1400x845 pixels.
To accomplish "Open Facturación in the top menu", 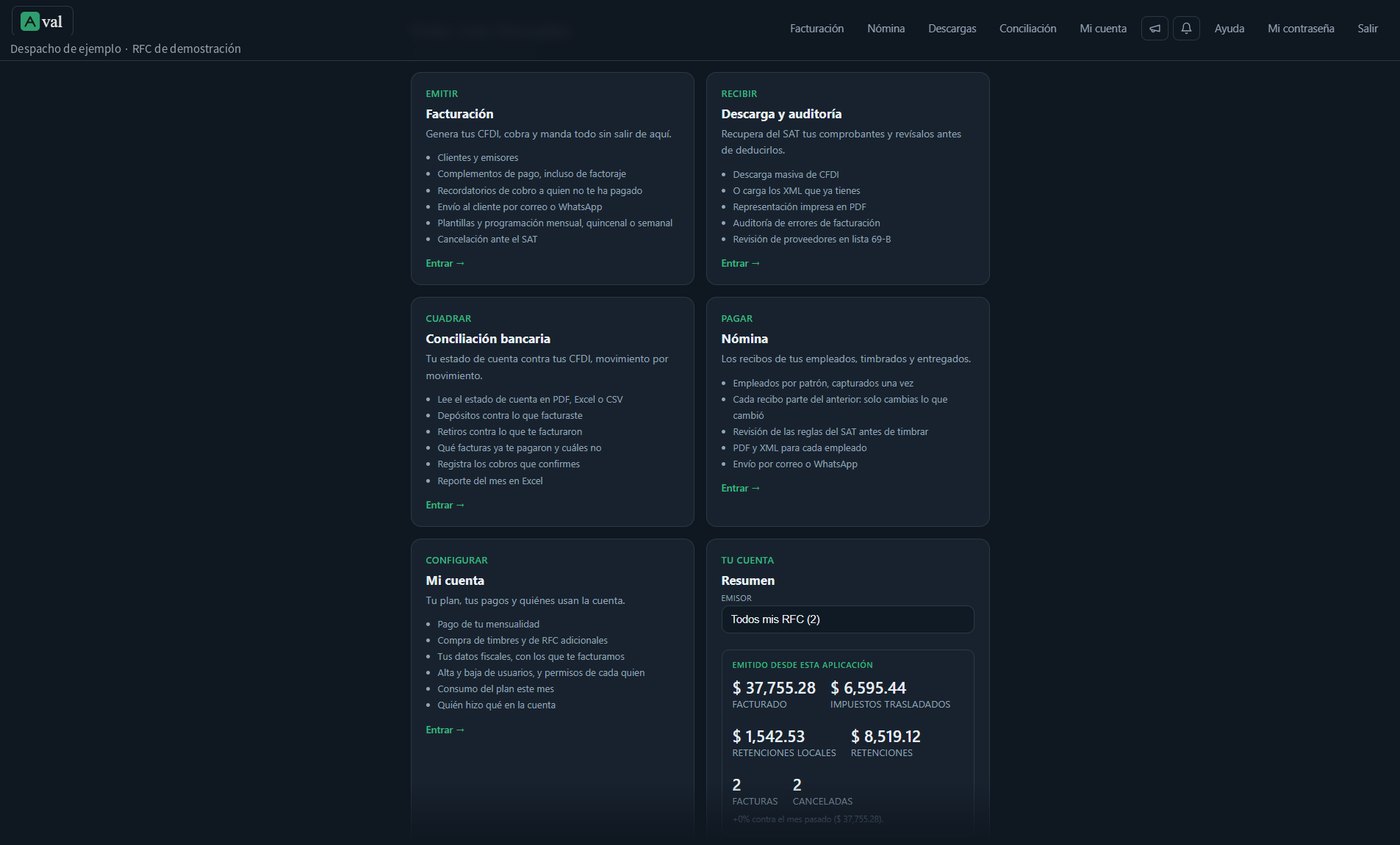I will (817, 29).
